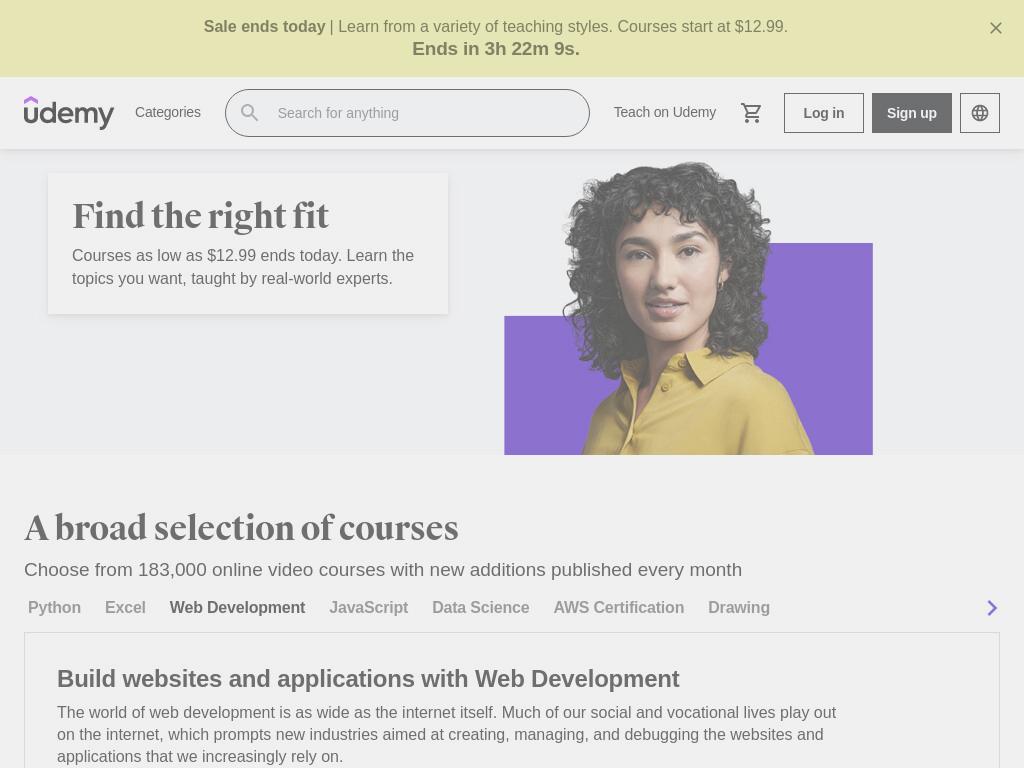Image resolution: width=1024 pixels, height=768 pixels.
Task: Focus the 'Search for anything' field
Action: 408,113
